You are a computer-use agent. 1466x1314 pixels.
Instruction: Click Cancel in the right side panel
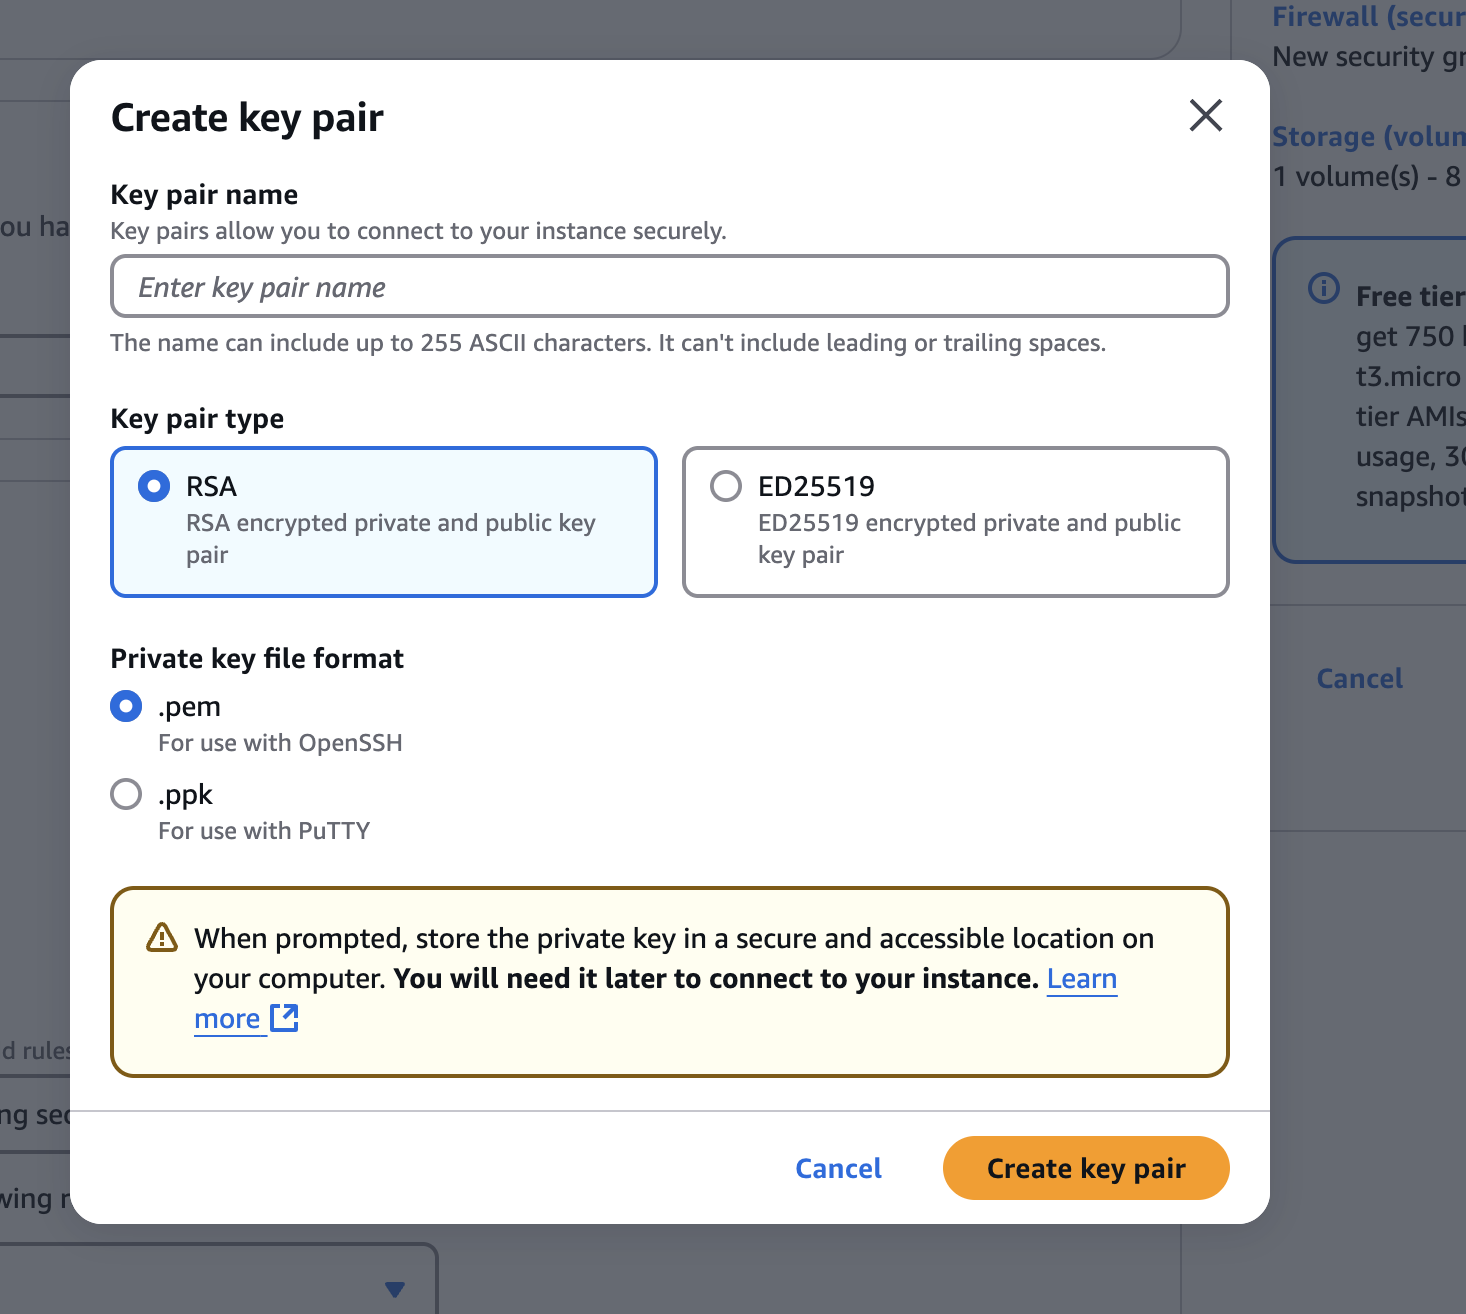(1359, 678)
